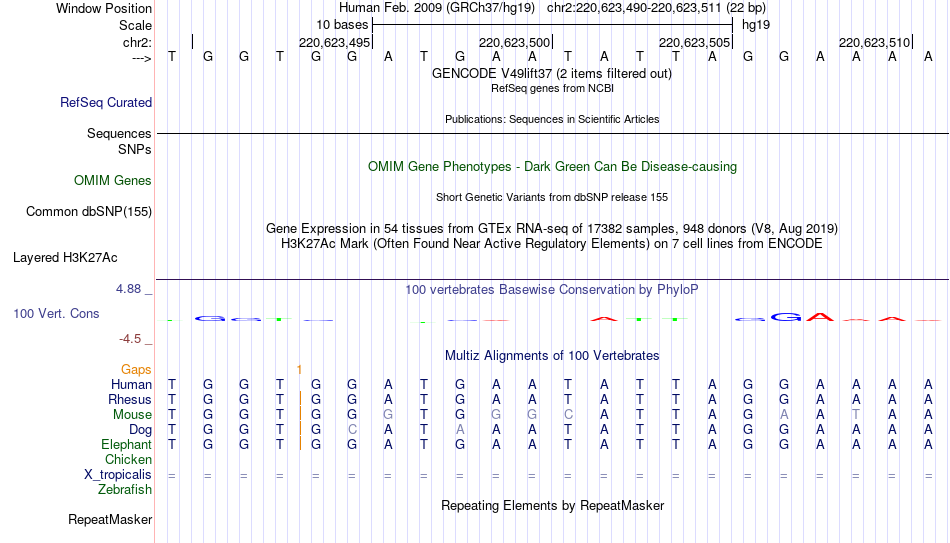Click the RepeatMasker track label
This screenshot has width=950, height=543.
[110, 519]
